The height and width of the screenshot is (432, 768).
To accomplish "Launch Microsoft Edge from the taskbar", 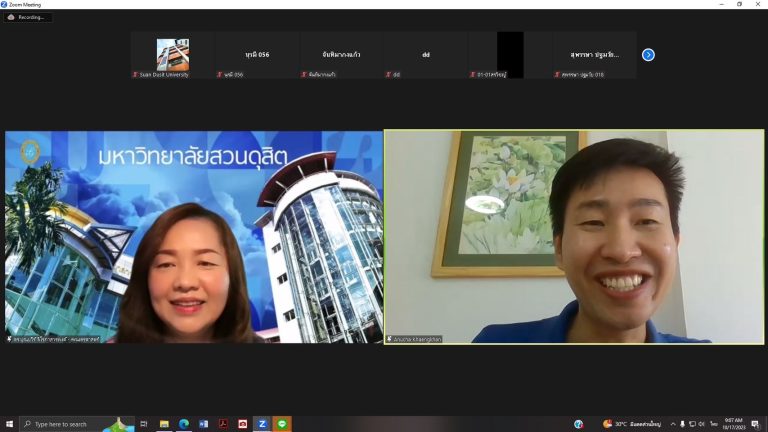I will pos(184,424).
